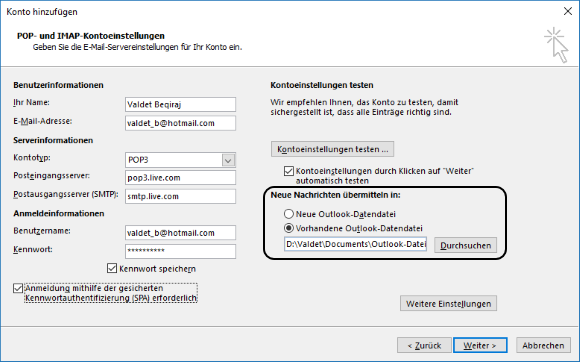The width and height of the screenshot is (580, 362).
Task: Click the E-Mail-Adresse input field
Action: tap(180, 123)
